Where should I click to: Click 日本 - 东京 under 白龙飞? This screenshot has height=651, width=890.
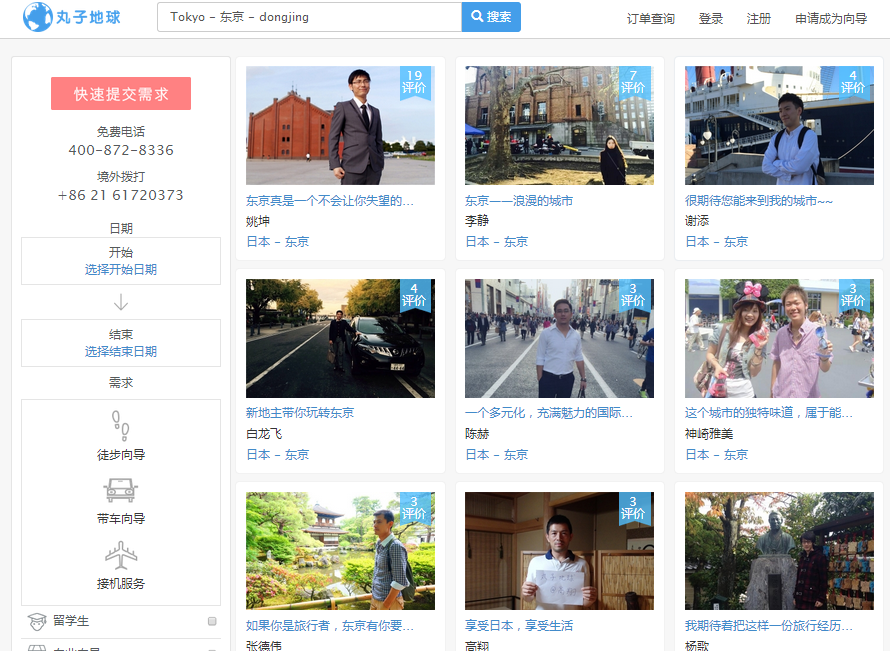pyautogui.click(x=278, y=455)
